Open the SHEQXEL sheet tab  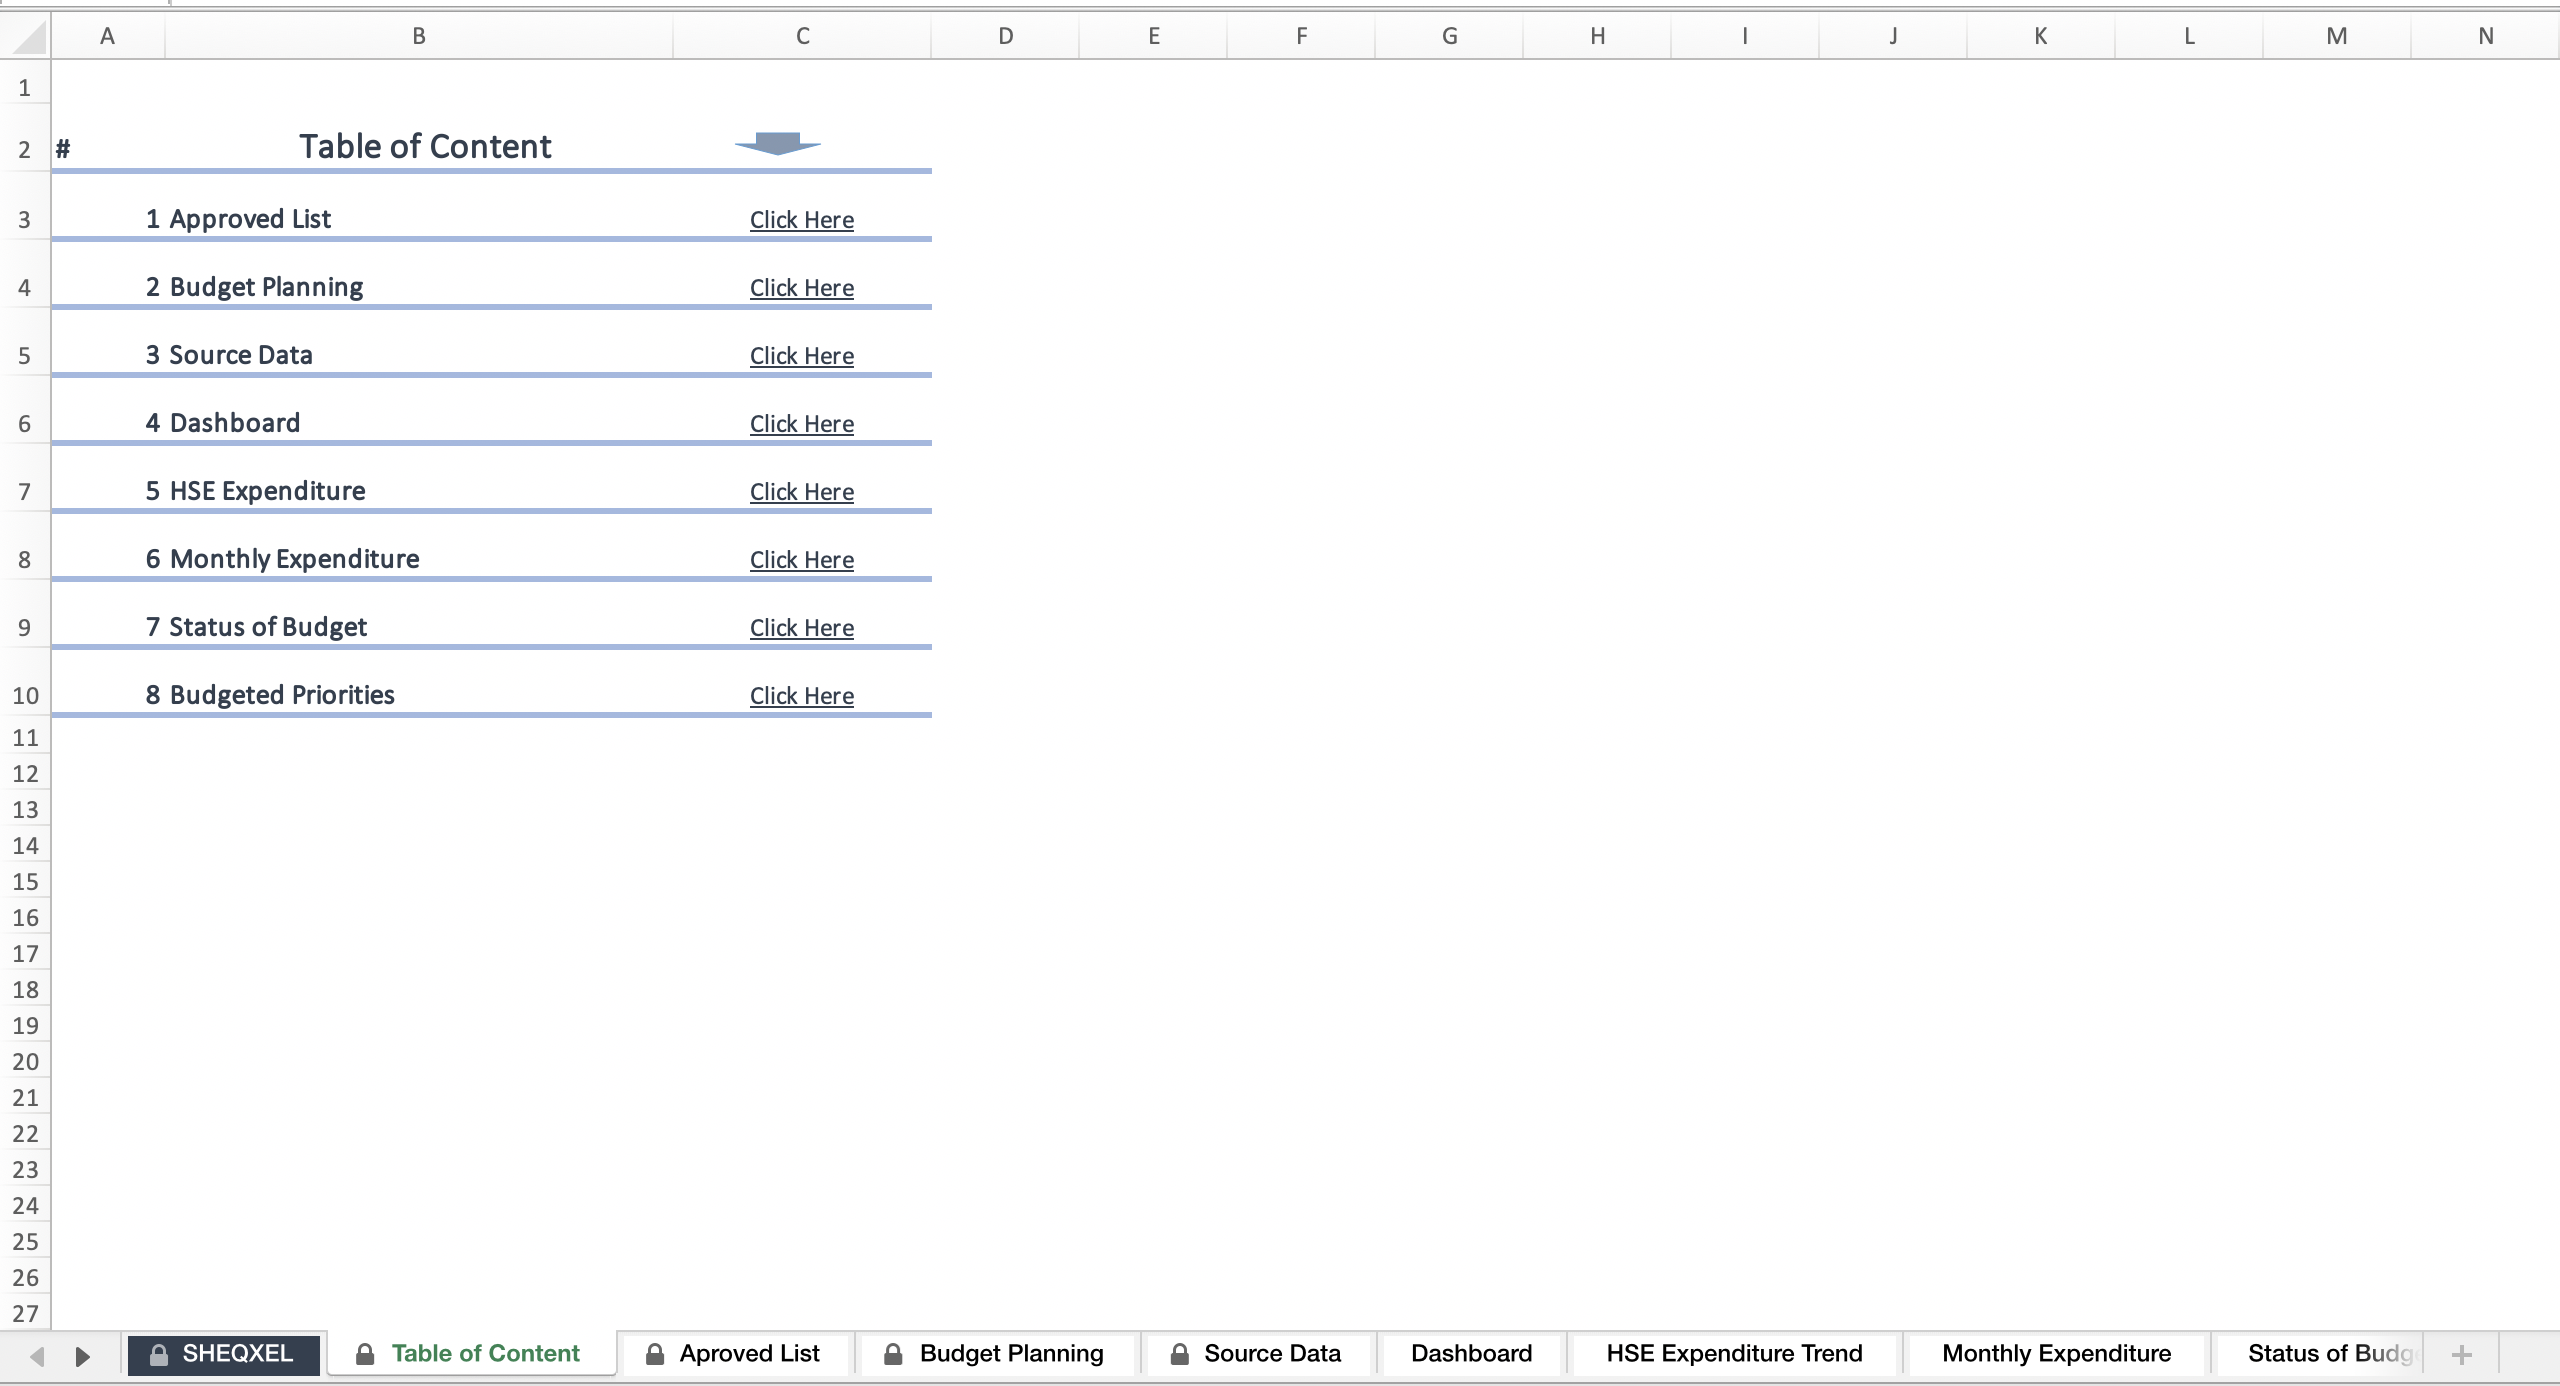(224, 1354)
